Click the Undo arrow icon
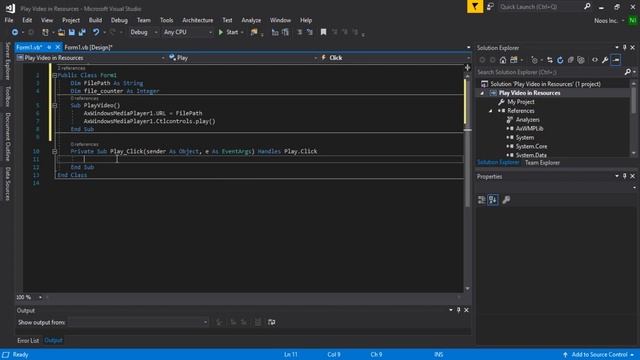 pos(96,32)
